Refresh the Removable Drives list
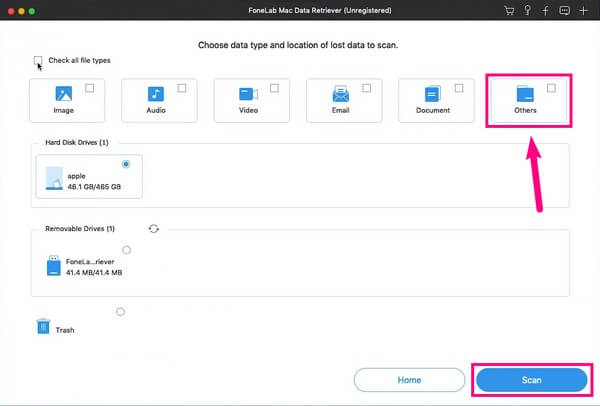The image size is (600, 406). point(153,228)
